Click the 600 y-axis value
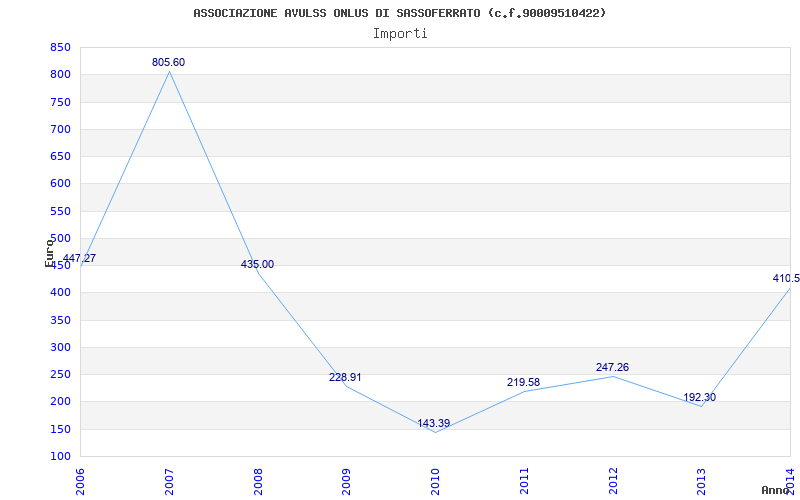Viewport: 800px width, 500px height. (60, 184)
